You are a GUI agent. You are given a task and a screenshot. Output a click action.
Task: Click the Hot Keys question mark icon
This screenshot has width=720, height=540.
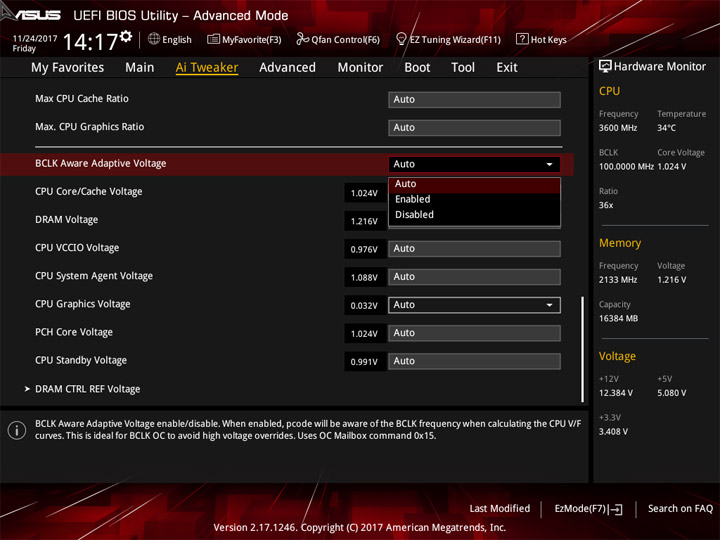coord(522,39)
